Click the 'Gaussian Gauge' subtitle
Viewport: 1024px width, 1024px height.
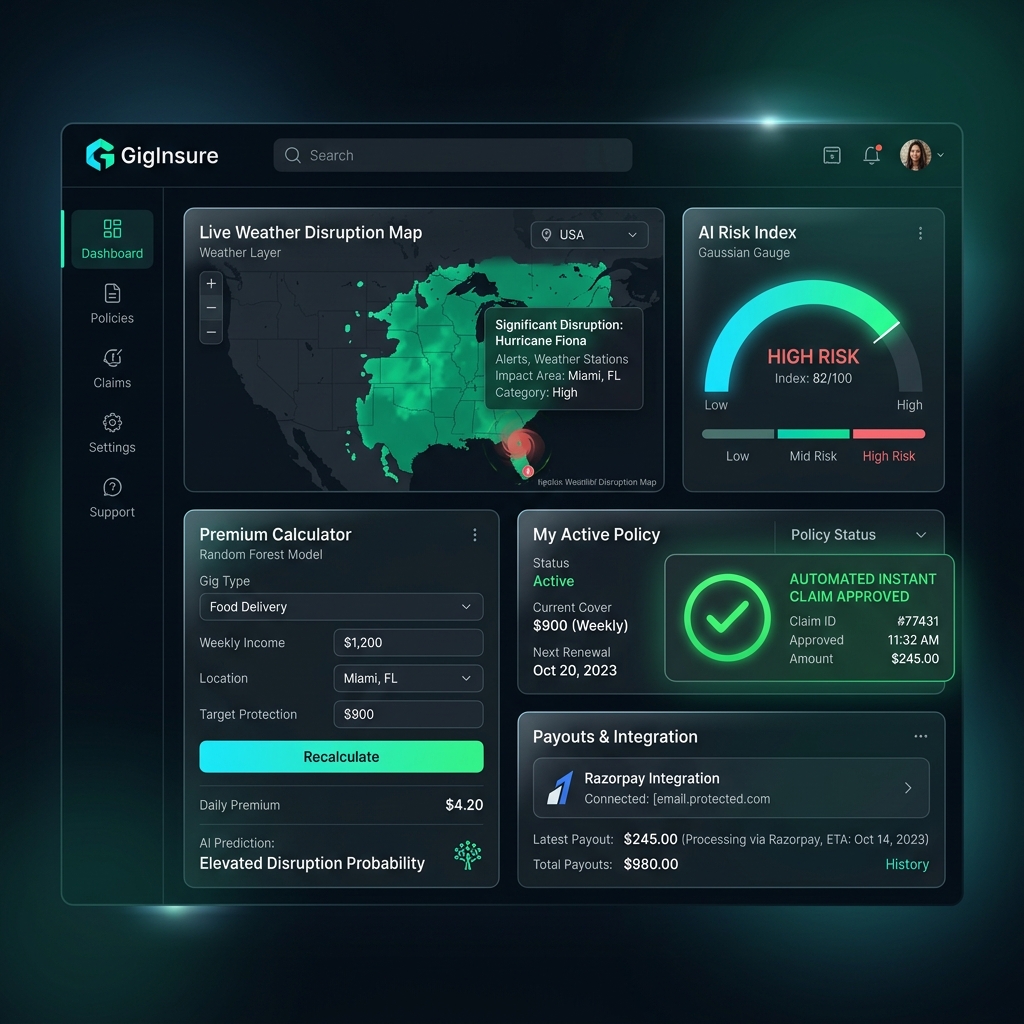pos(744,253)
